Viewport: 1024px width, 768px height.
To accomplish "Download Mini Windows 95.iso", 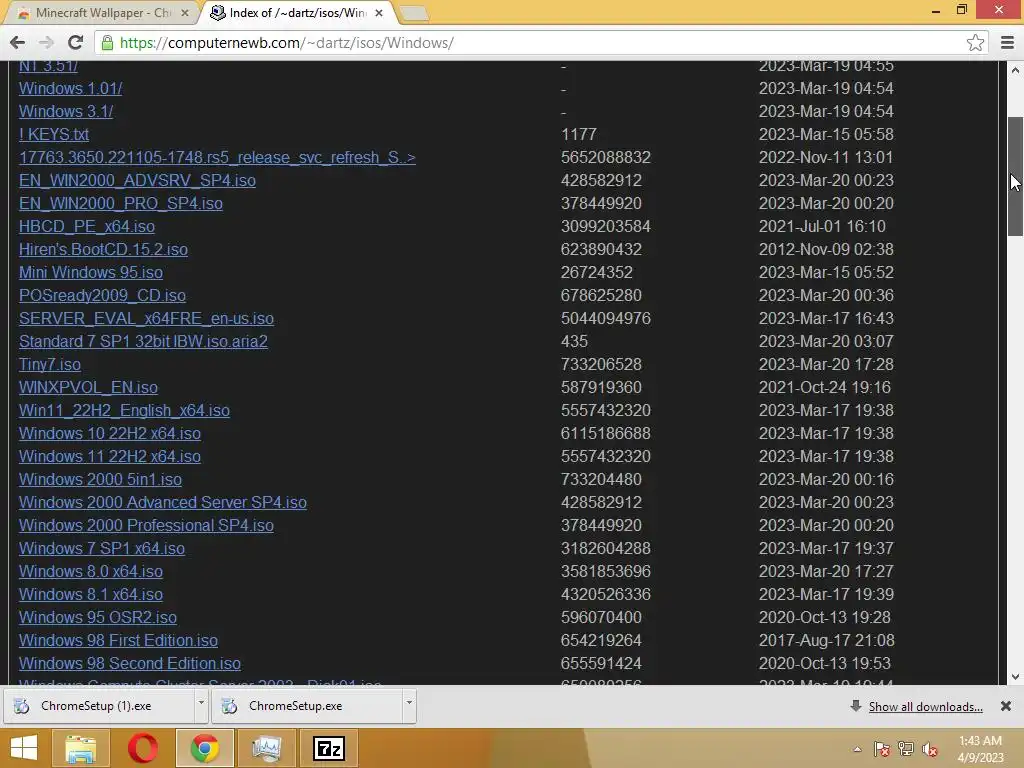I will (x=91, y=272).
